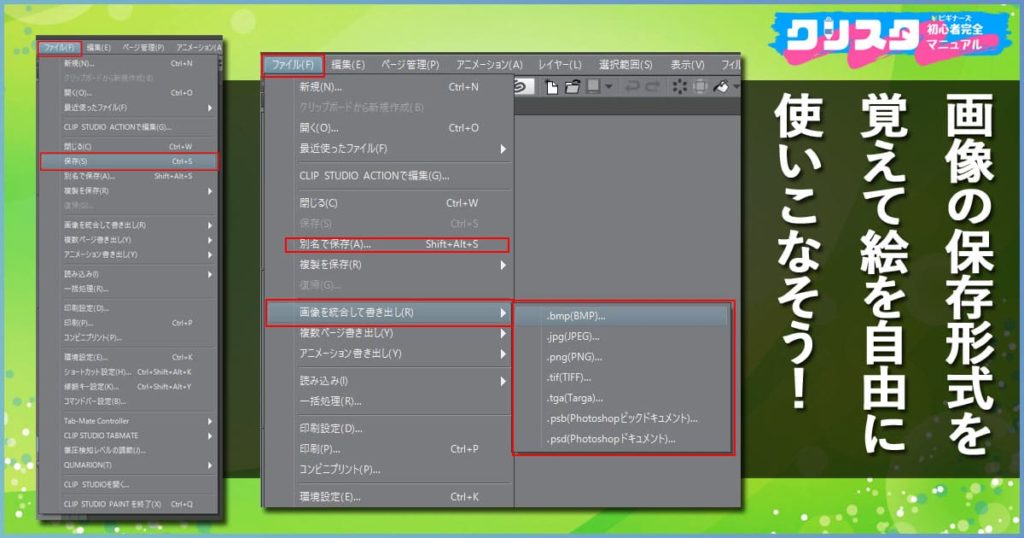This screenshot has width=1024, height=538.
Task: Choose 印刷(P)... in the enlarged File menu
Action: tap(389, 449)
